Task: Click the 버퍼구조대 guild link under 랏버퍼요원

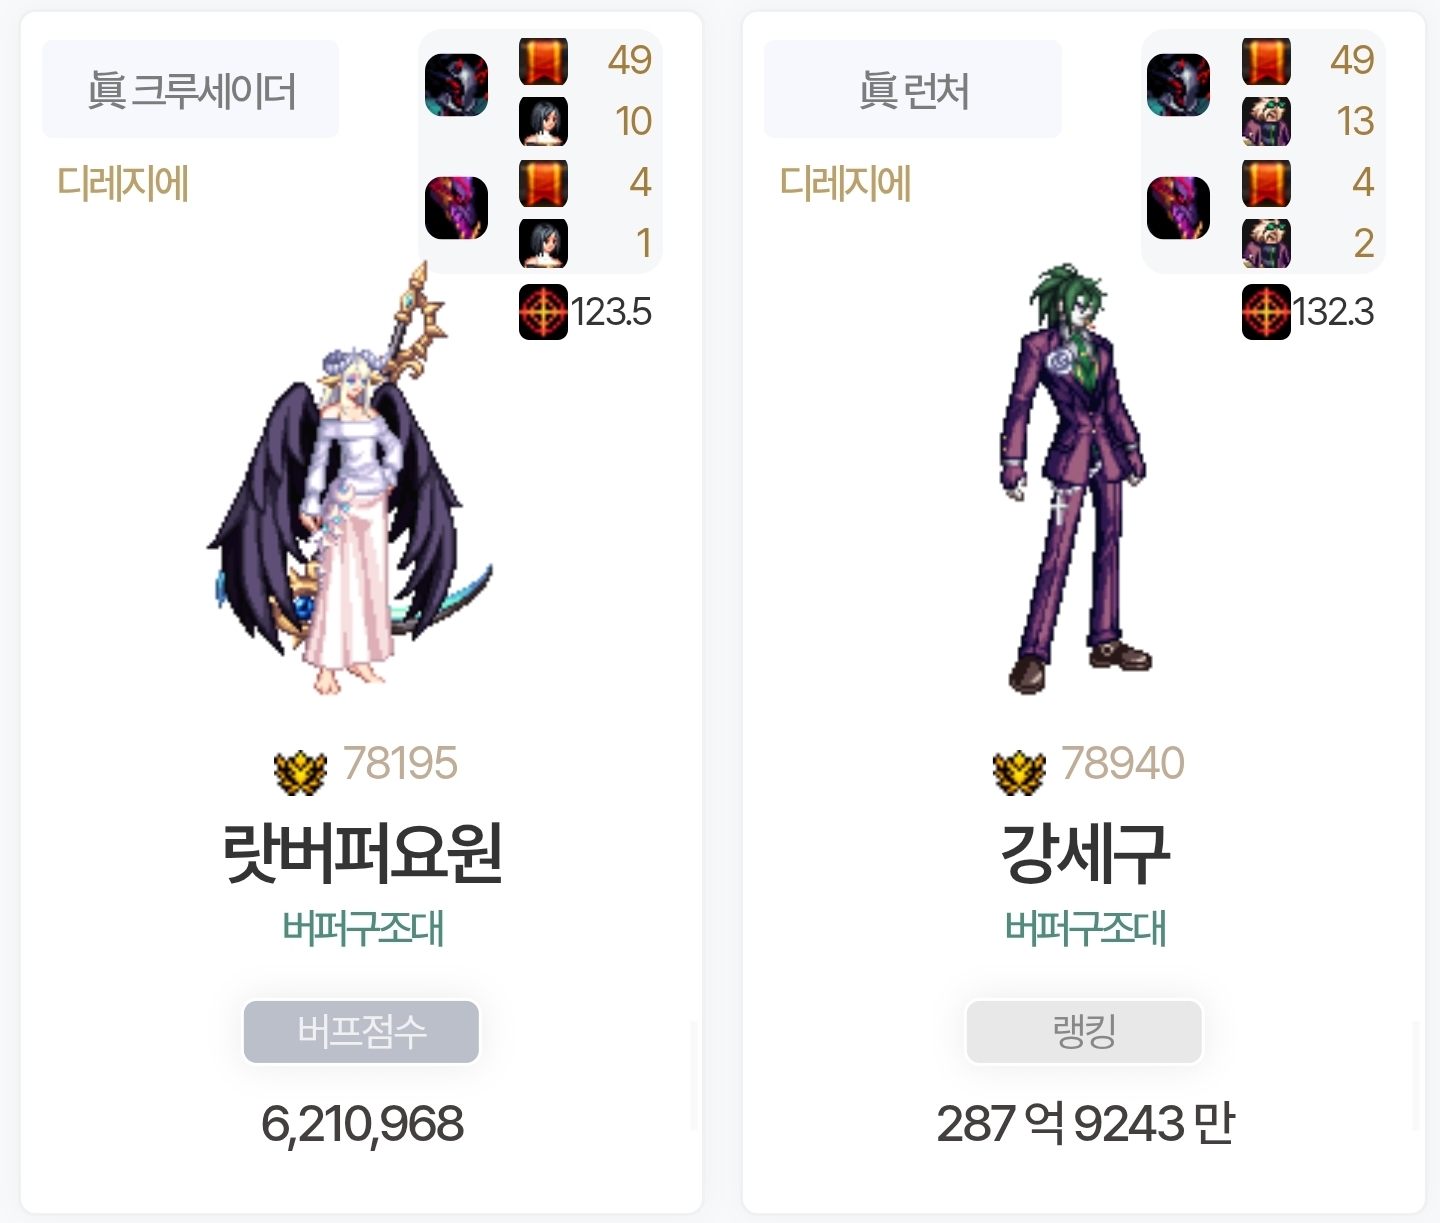Action: click(362, 929)
